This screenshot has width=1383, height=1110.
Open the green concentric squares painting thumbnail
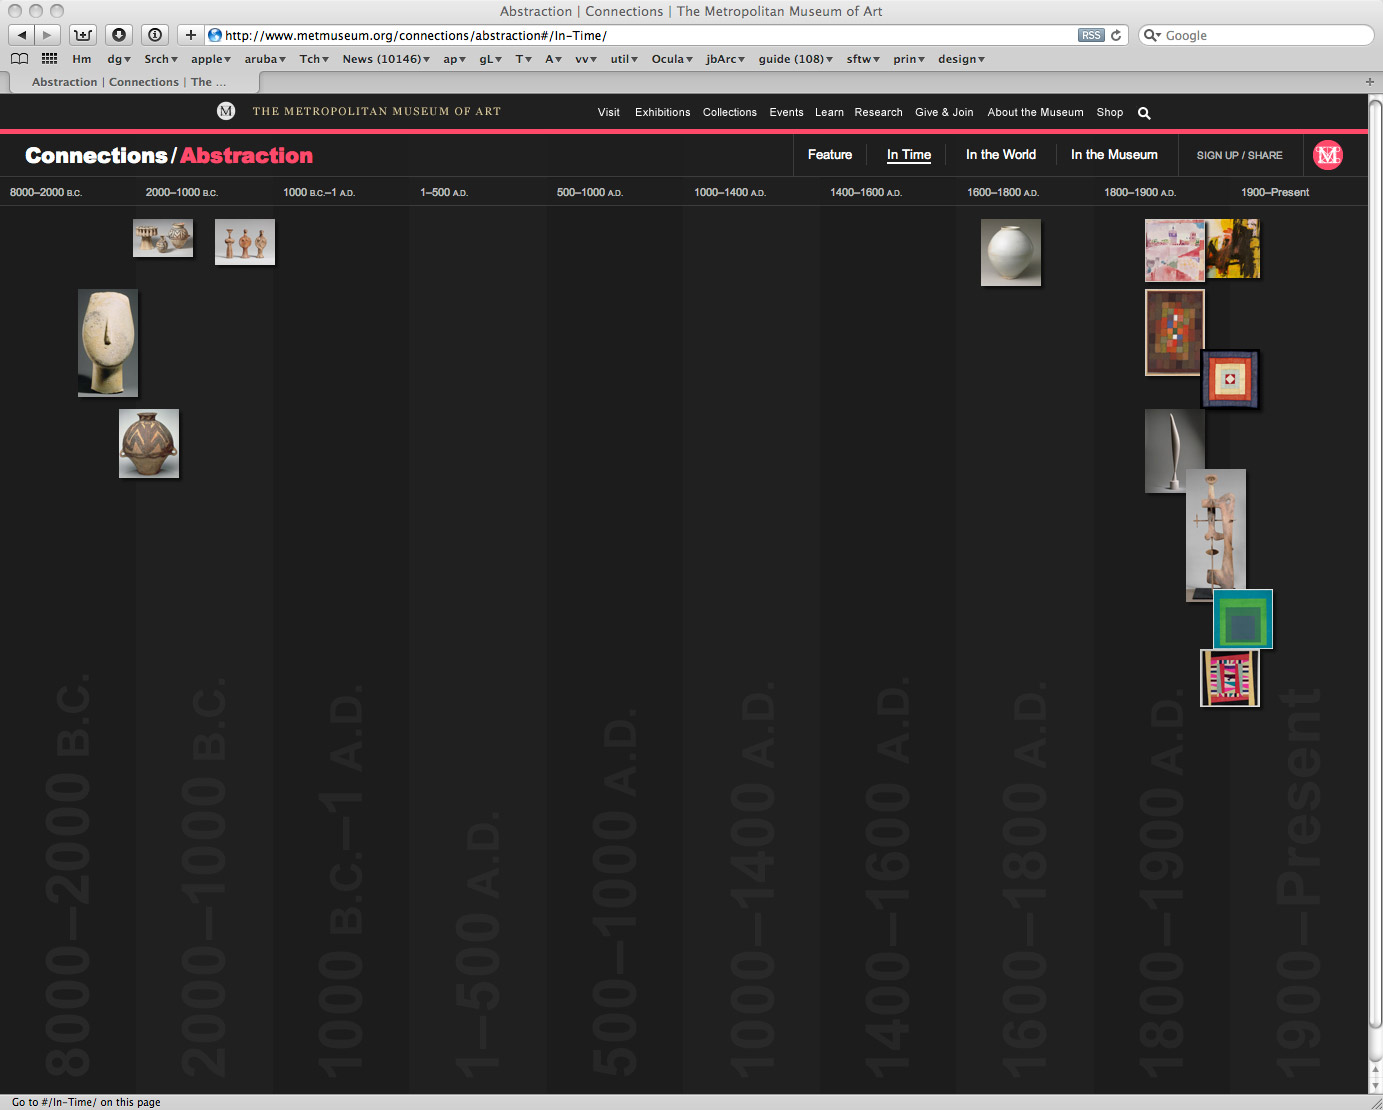(x=1242, y=619)
